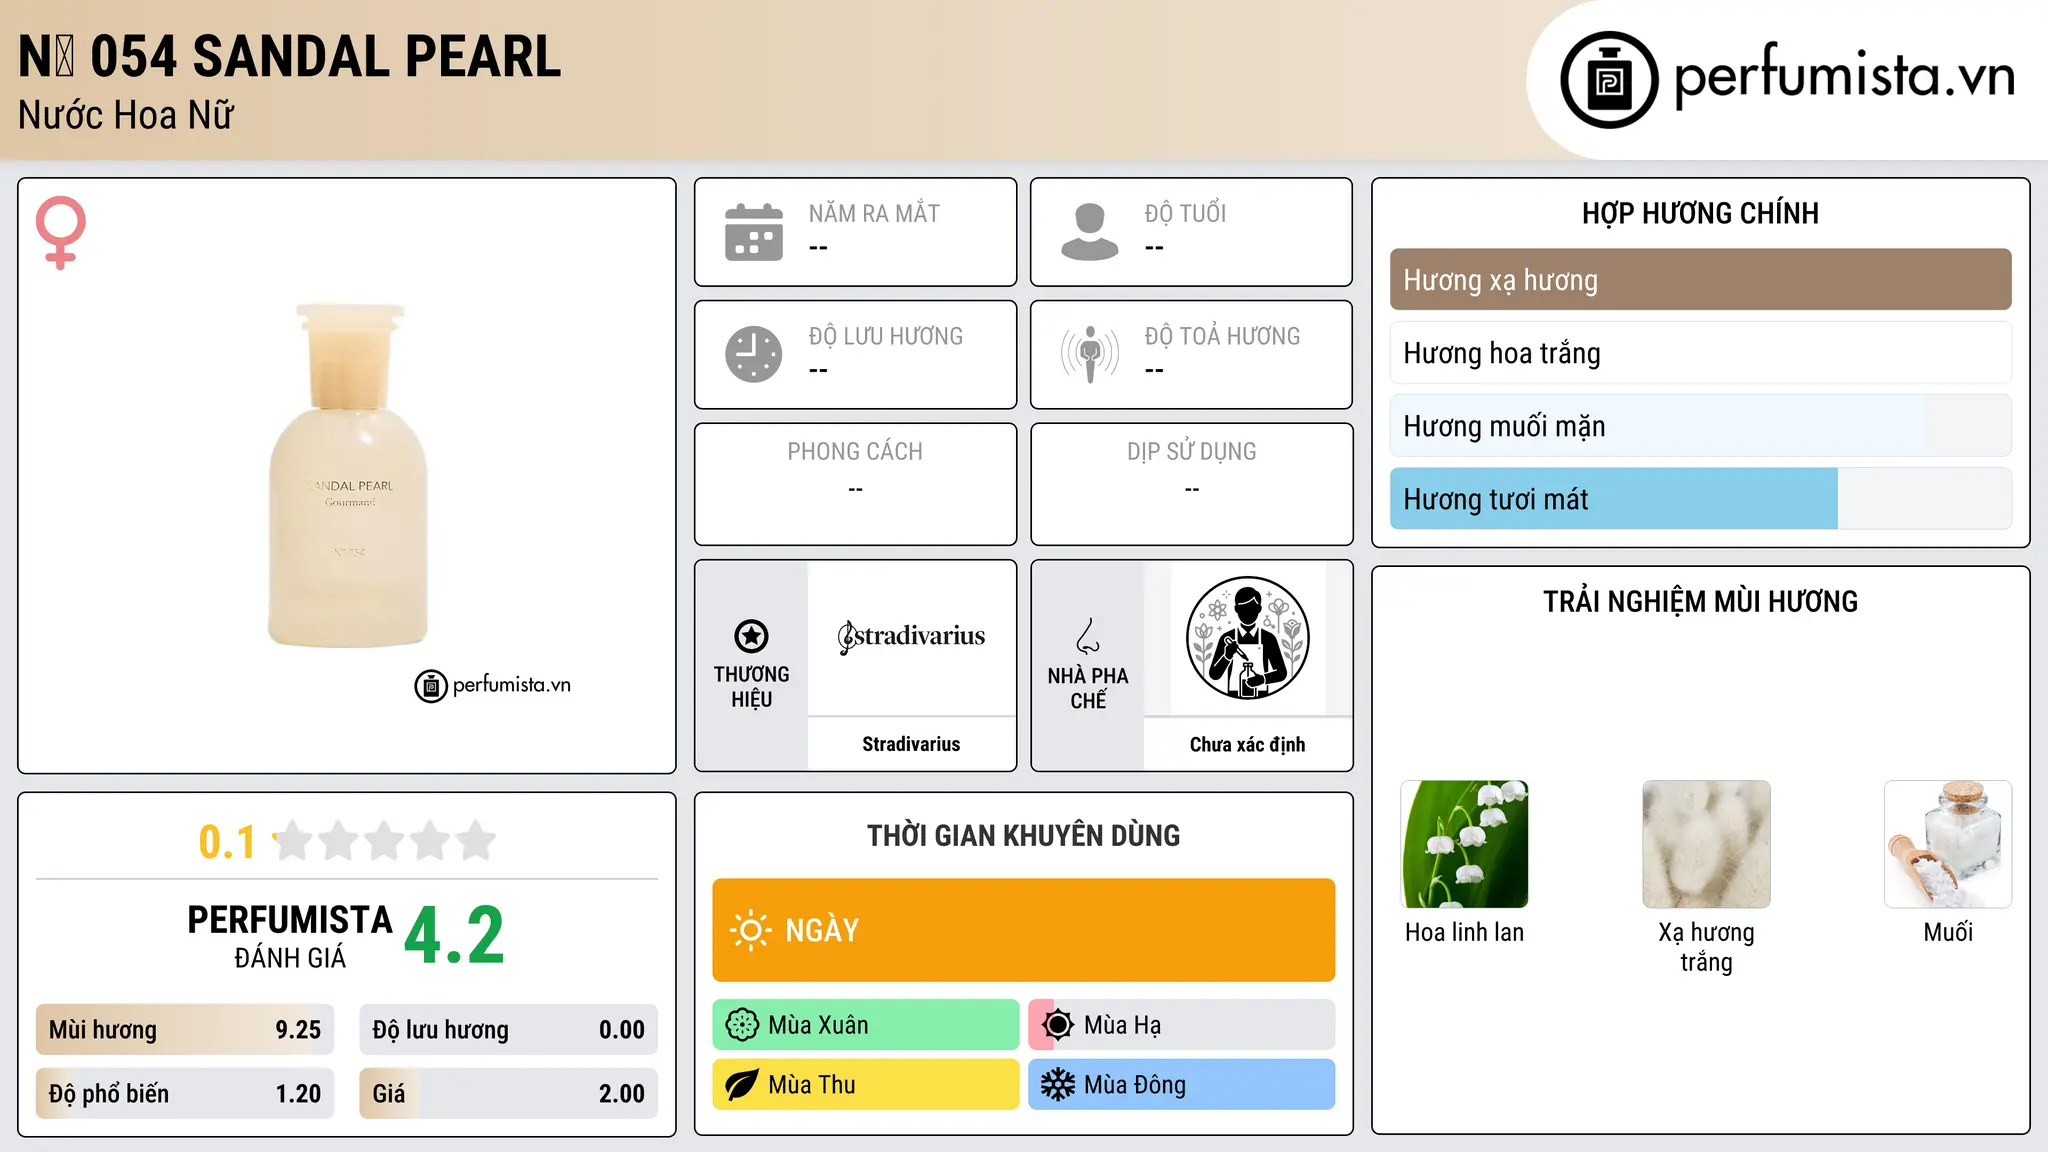Click the Năm Ra Mắt label
The height and width of the screenshot is (1152, 2048).
(x=874, y=213)
